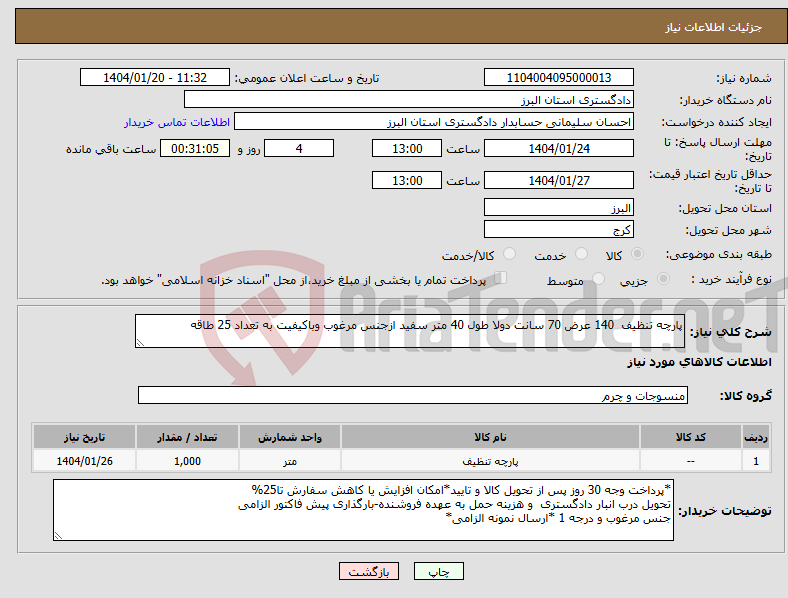The width and height of the screenshot is (788, 598).
Task: Click goods group field منسوجات و چرم
Action: click(413, 395)
